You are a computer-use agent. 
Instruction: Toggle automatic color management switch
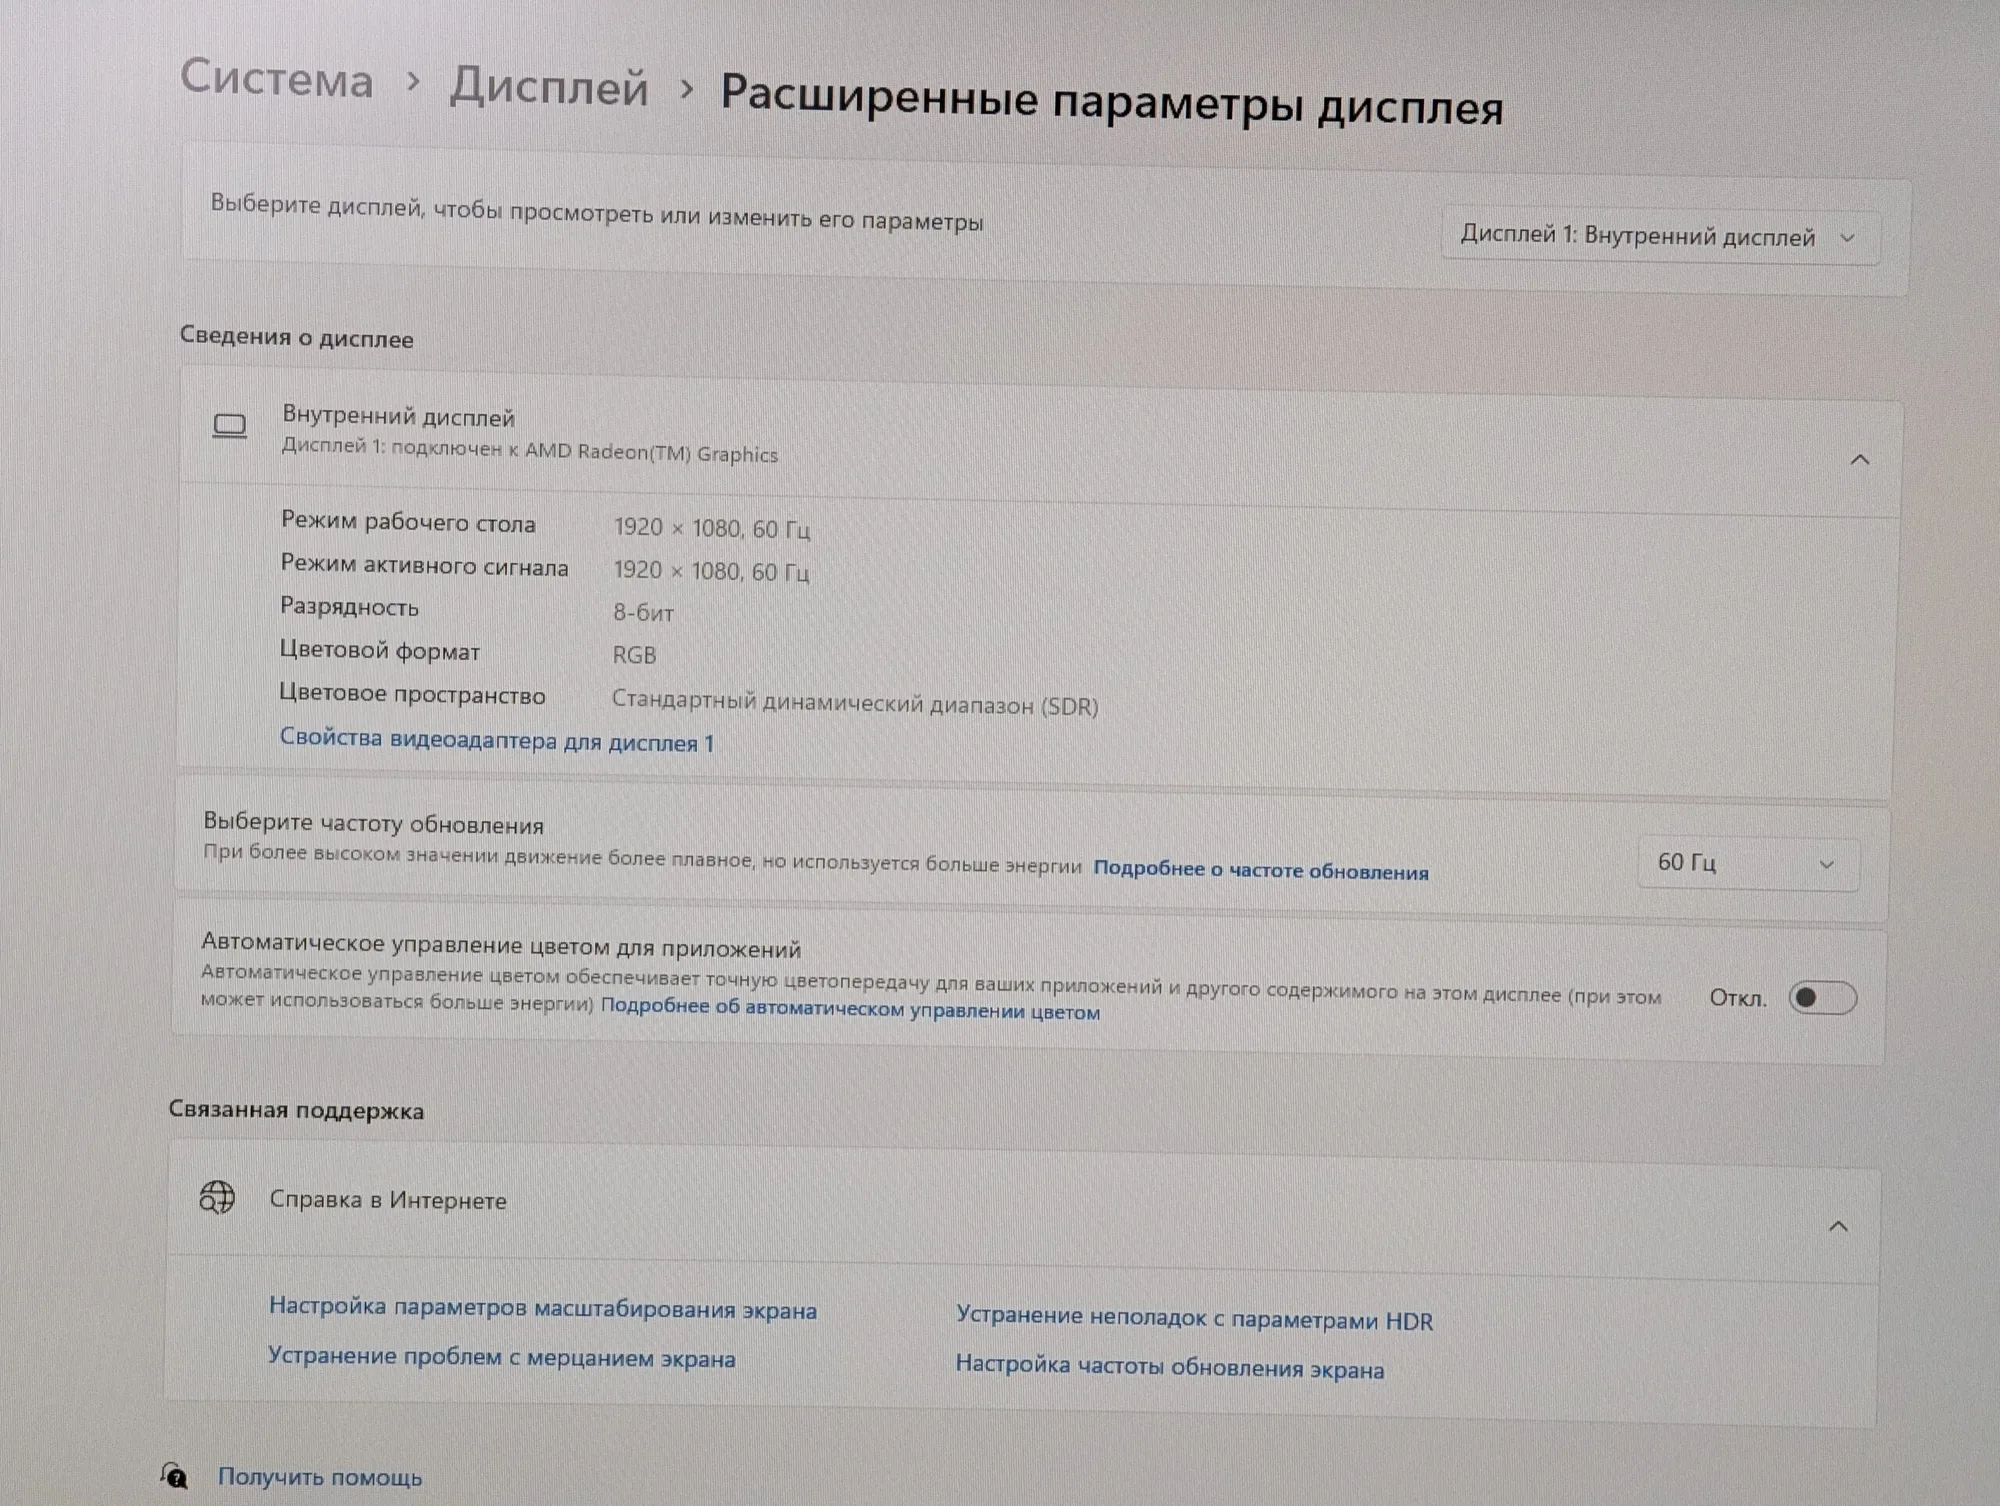(x=1822, y=998)
